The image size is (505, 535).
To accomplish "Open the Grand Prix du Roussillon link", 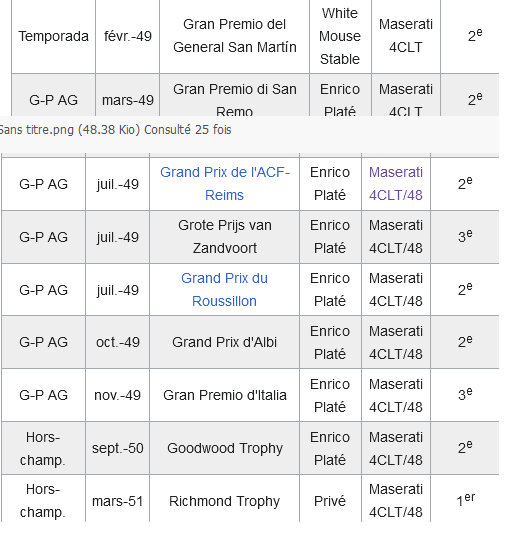I will click(225, 290).
